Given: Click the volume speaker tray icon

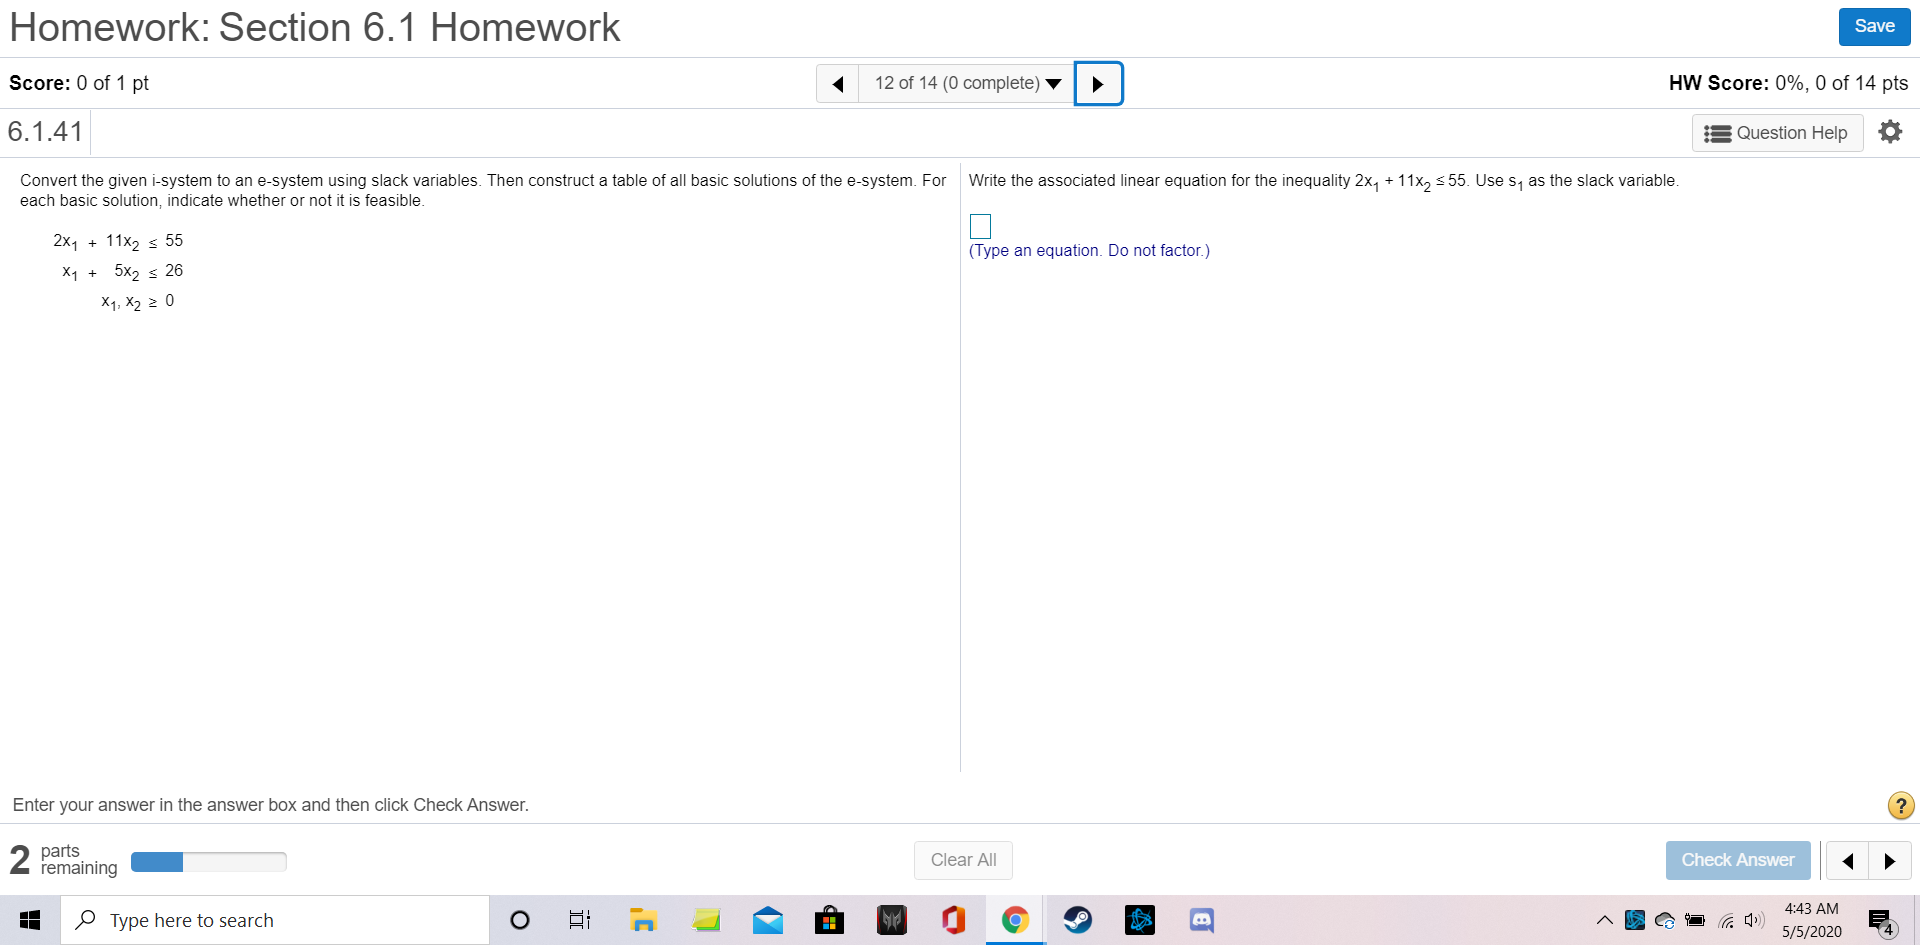Looking at the screenshot, I should pyautogui.click(x=1754, y=920).
